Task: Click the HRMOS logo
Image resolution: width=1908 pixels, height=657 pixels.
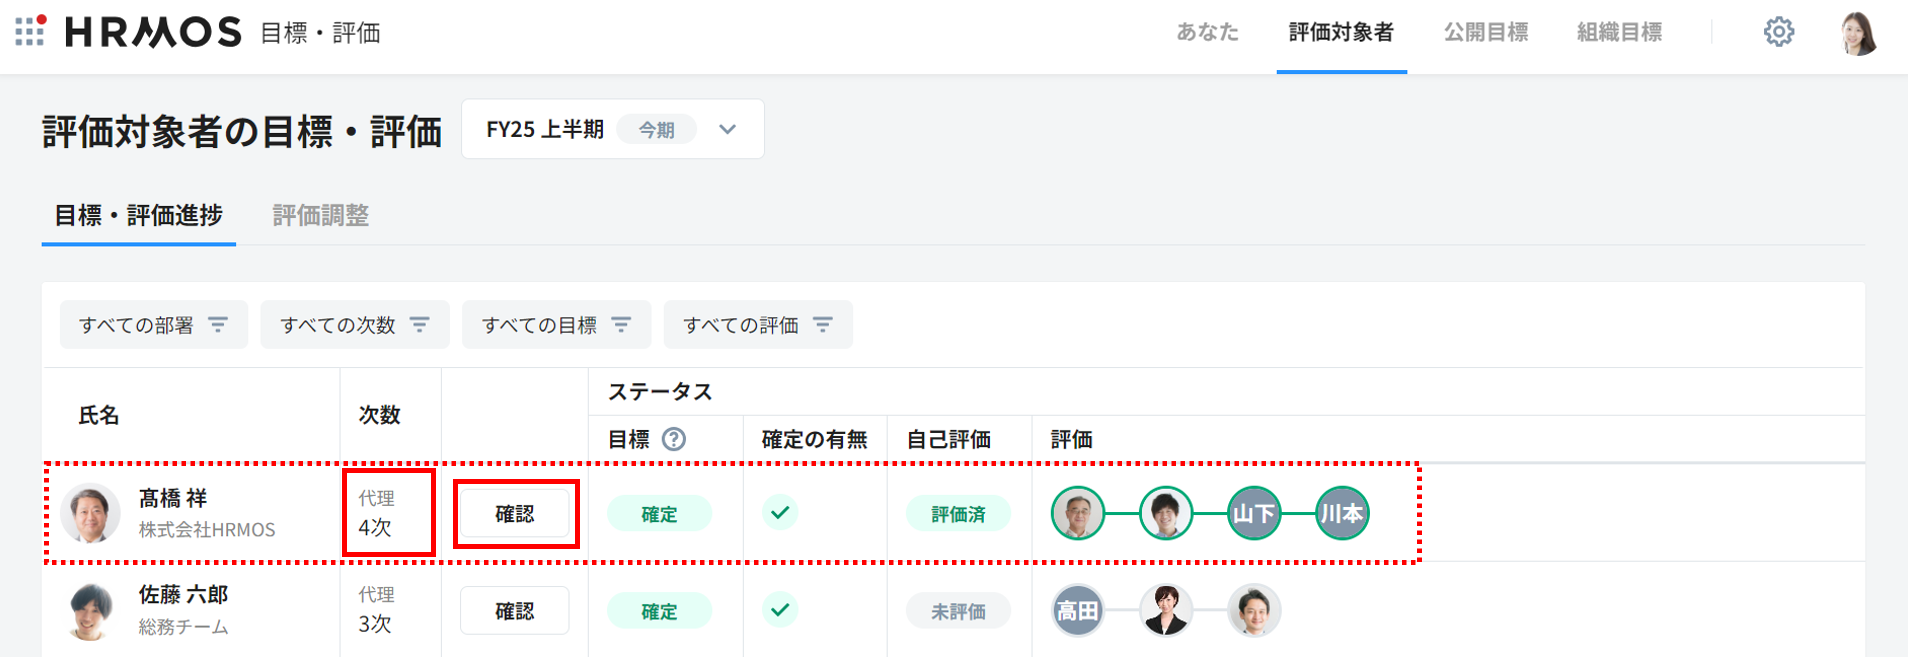Action: [x=153, y=32]
